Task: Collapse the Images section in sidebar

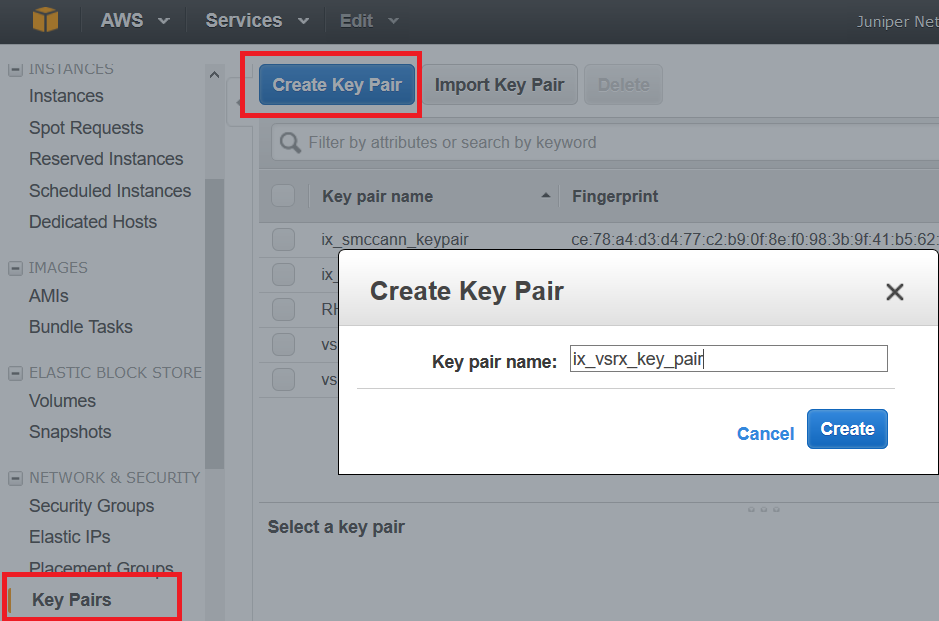Action: coord(16,268)
